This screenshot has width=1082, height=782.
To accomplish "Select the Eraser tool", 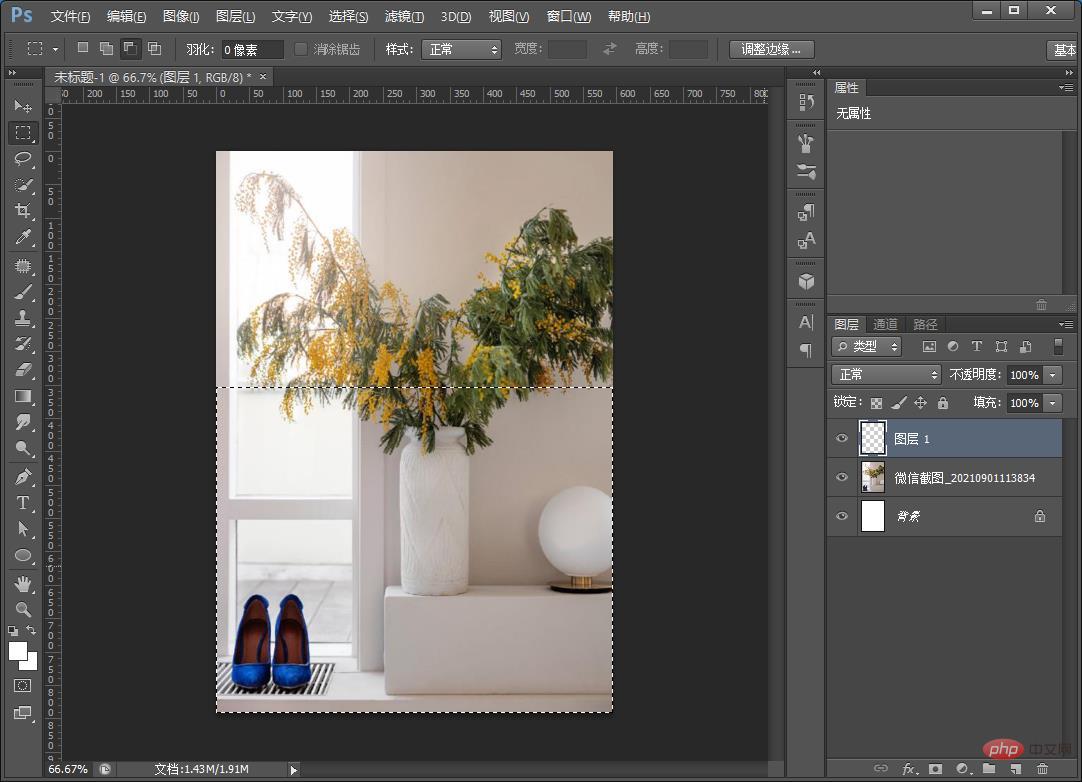I will 23,370.
